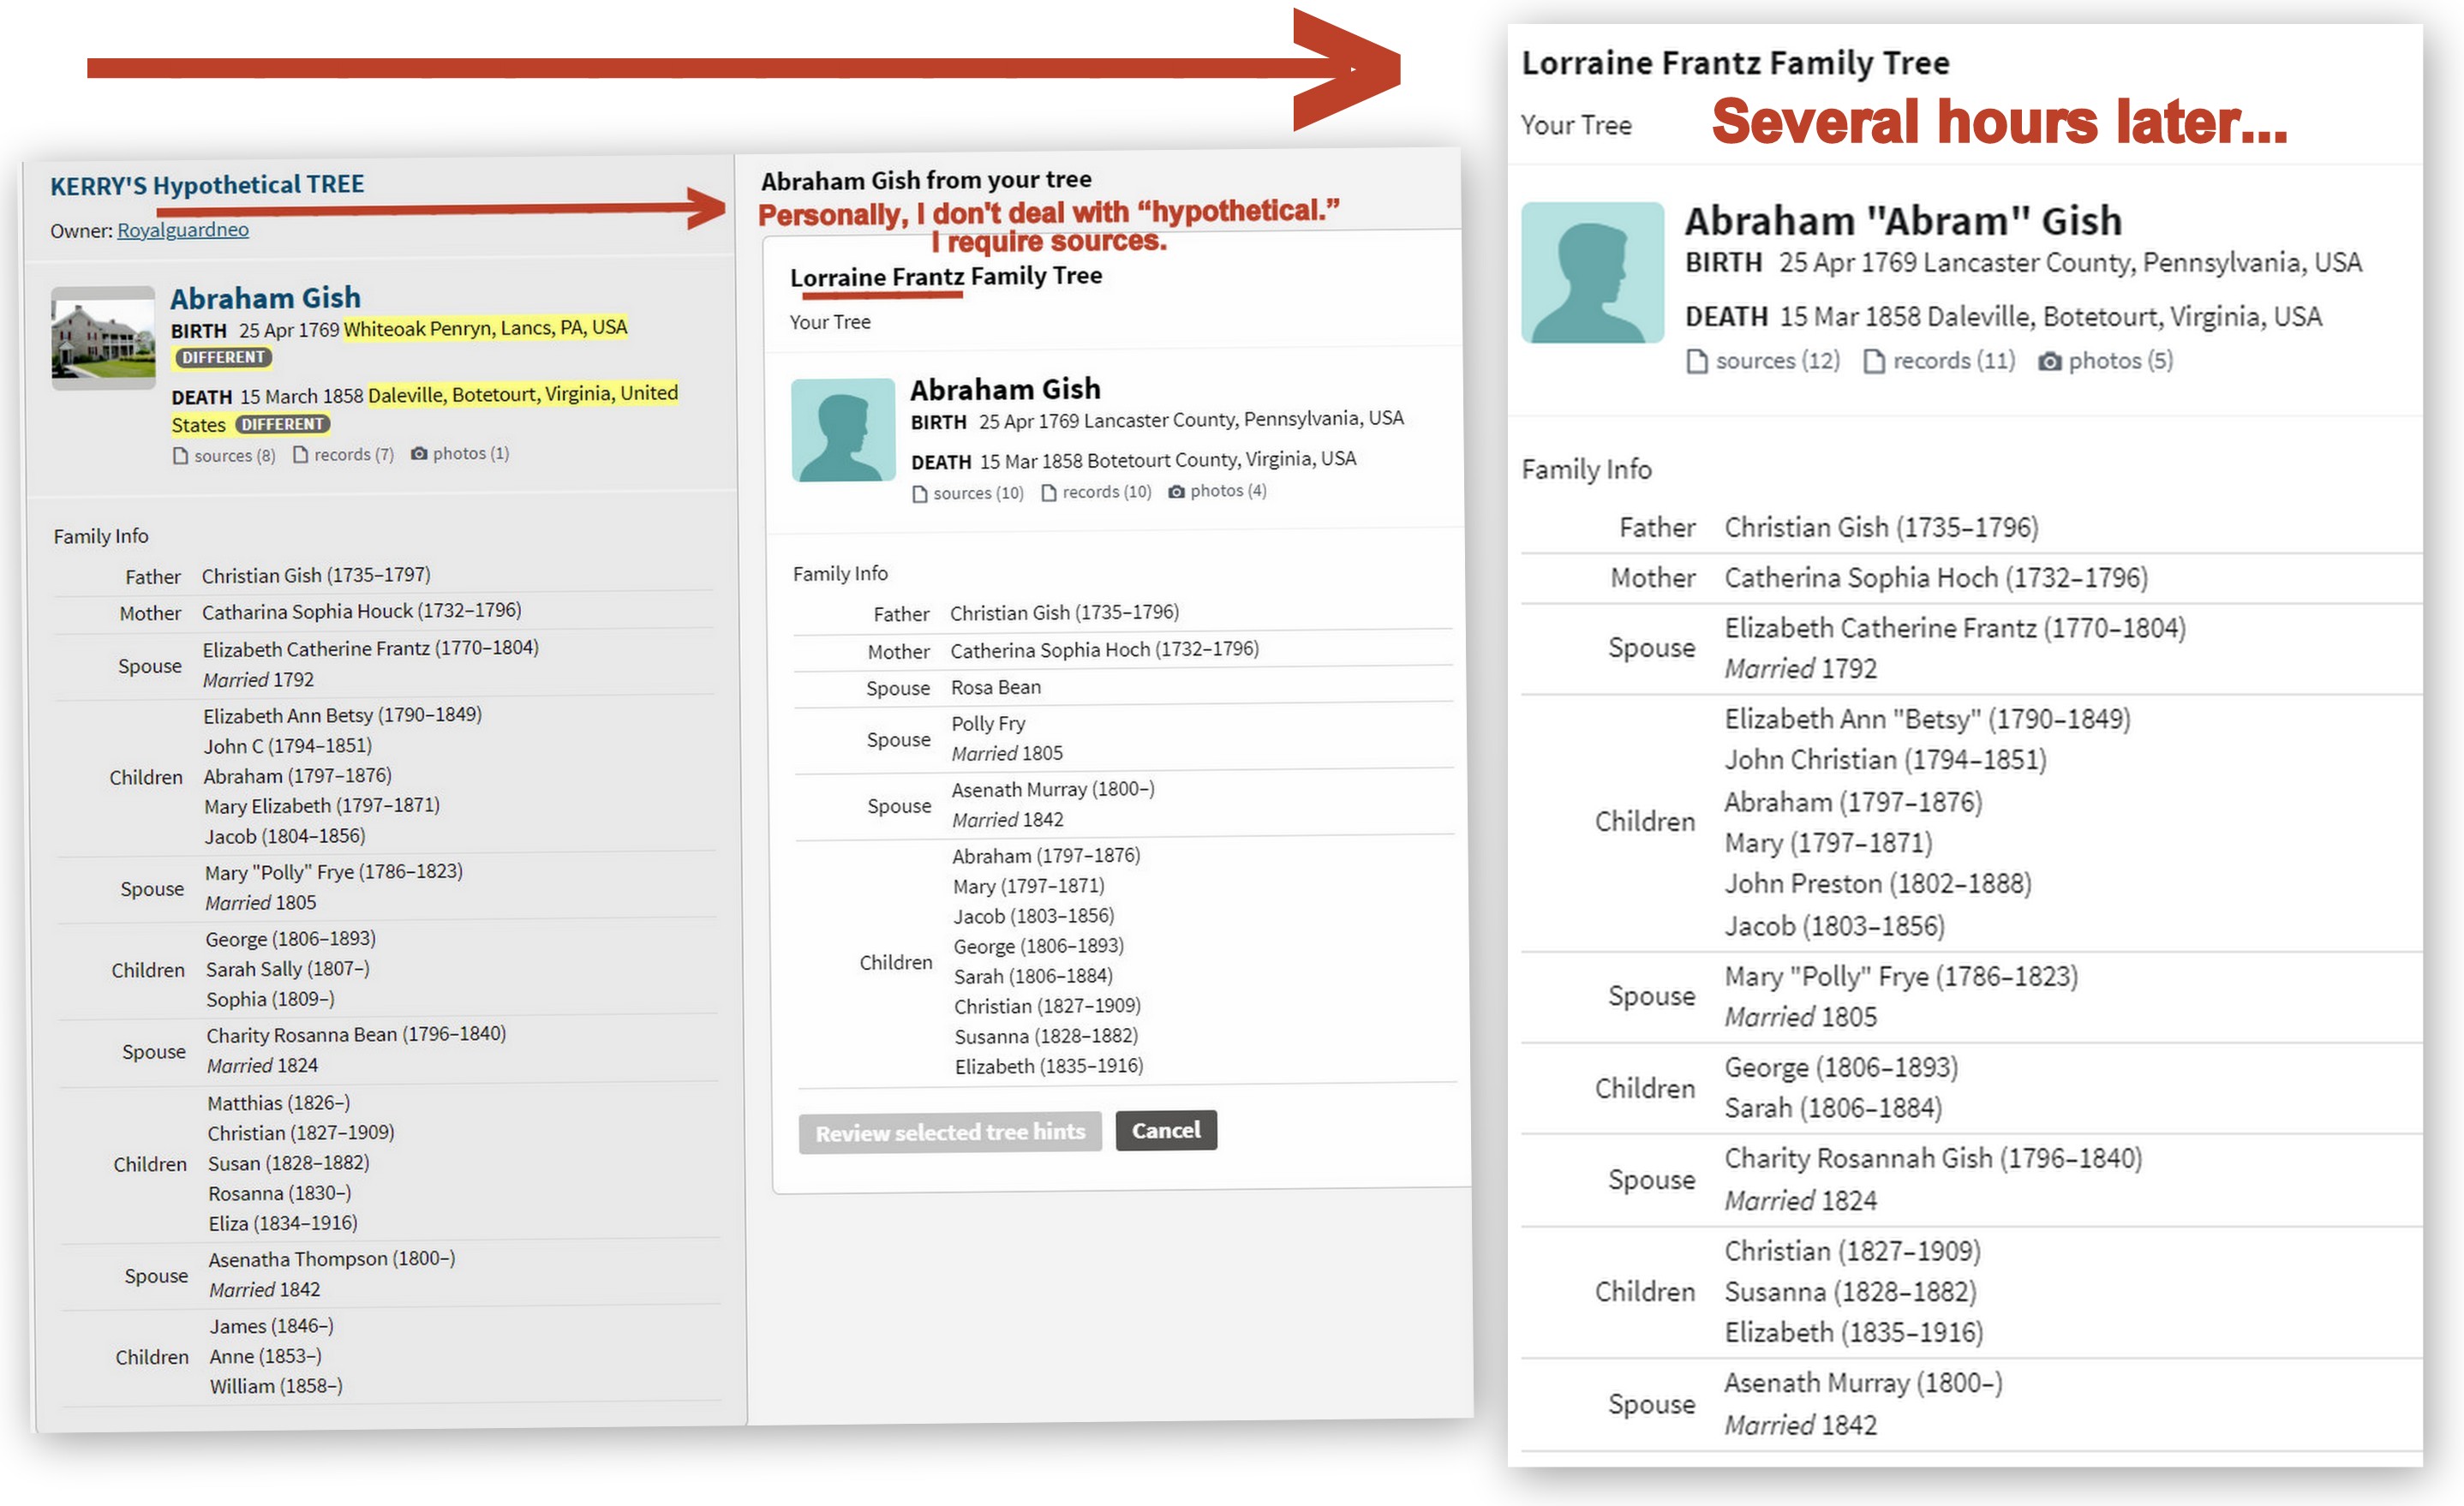
Task: Click records (11) document icon in right panel
Action: (x=1874, y=361)
